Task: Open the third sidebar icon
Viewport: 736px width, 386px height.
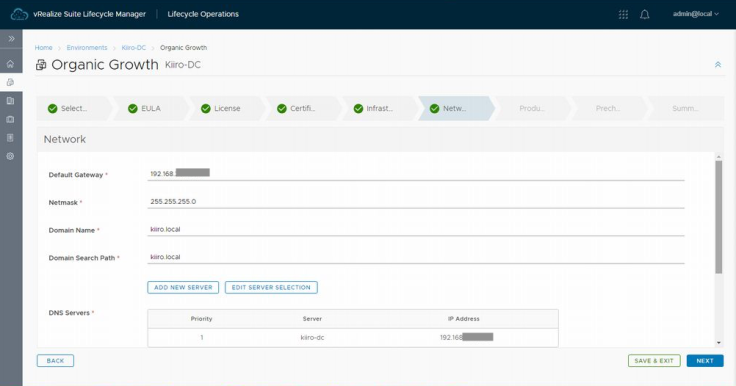Action: point(10,100)
